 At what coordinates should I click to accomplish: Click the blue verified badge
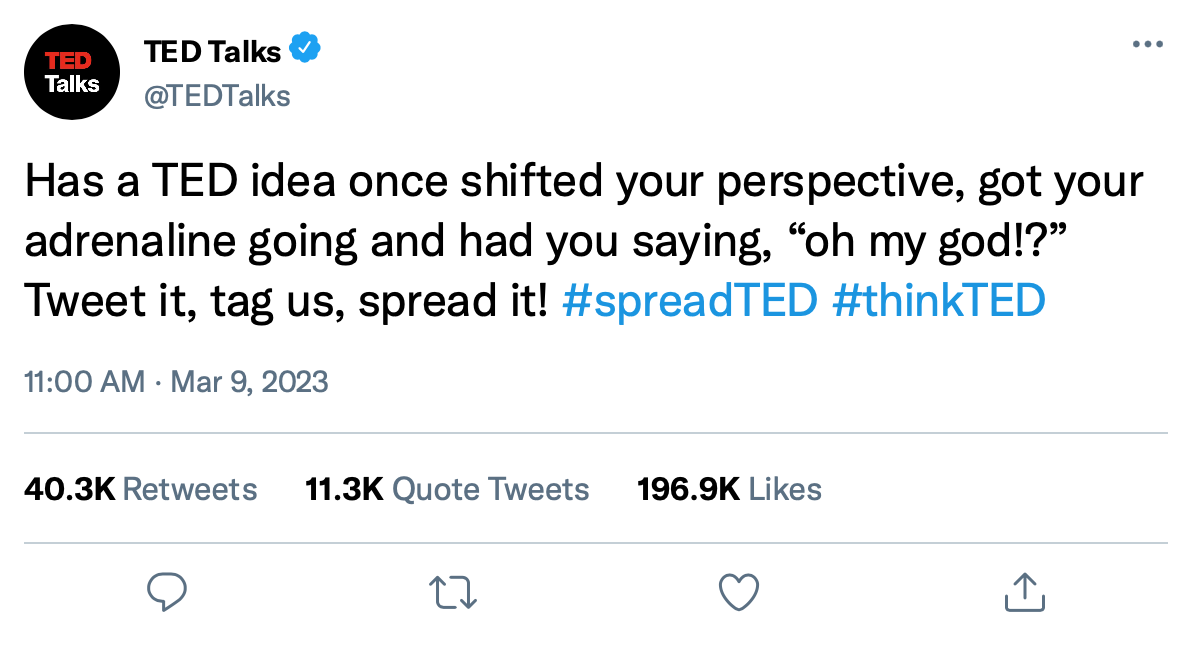[304, 47]
